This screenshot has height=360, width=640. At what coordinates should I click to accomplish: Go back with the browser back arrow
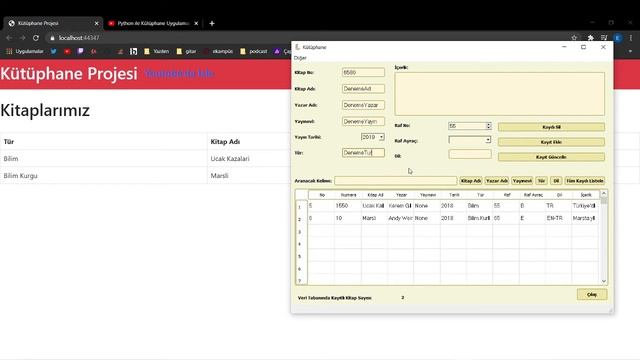(x=9, y=38)
